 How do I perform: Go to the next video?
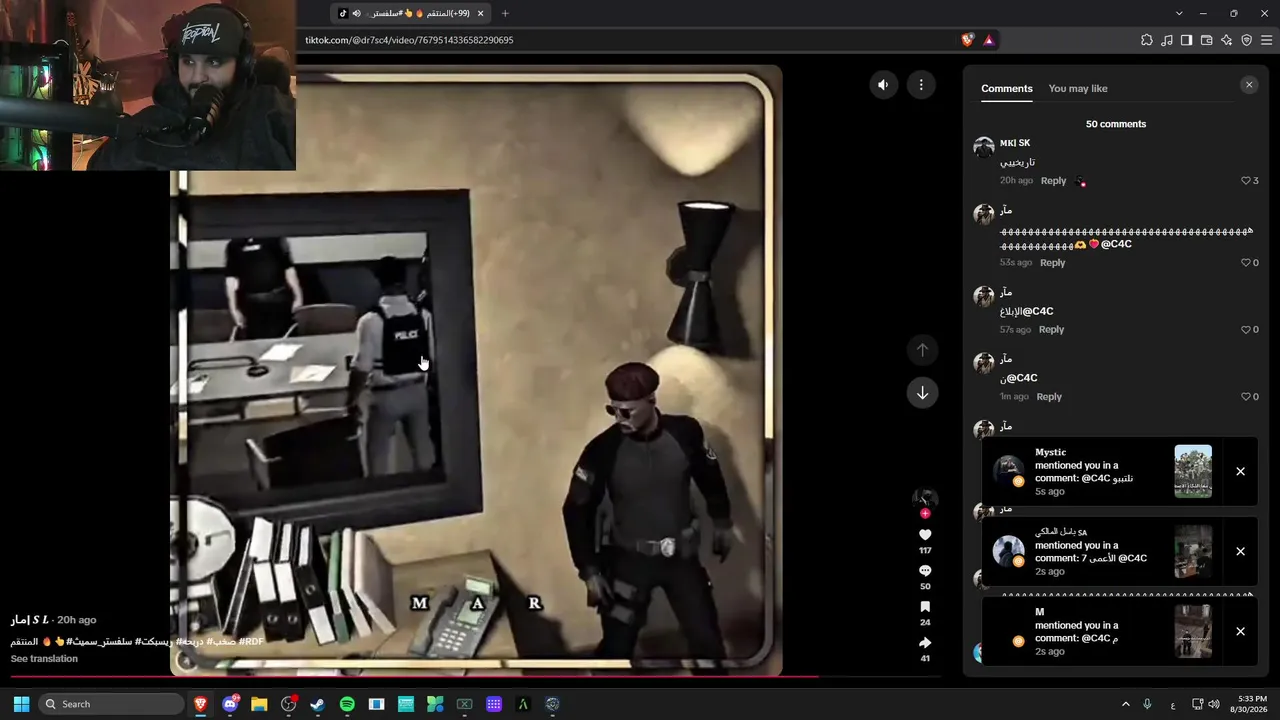922,393
